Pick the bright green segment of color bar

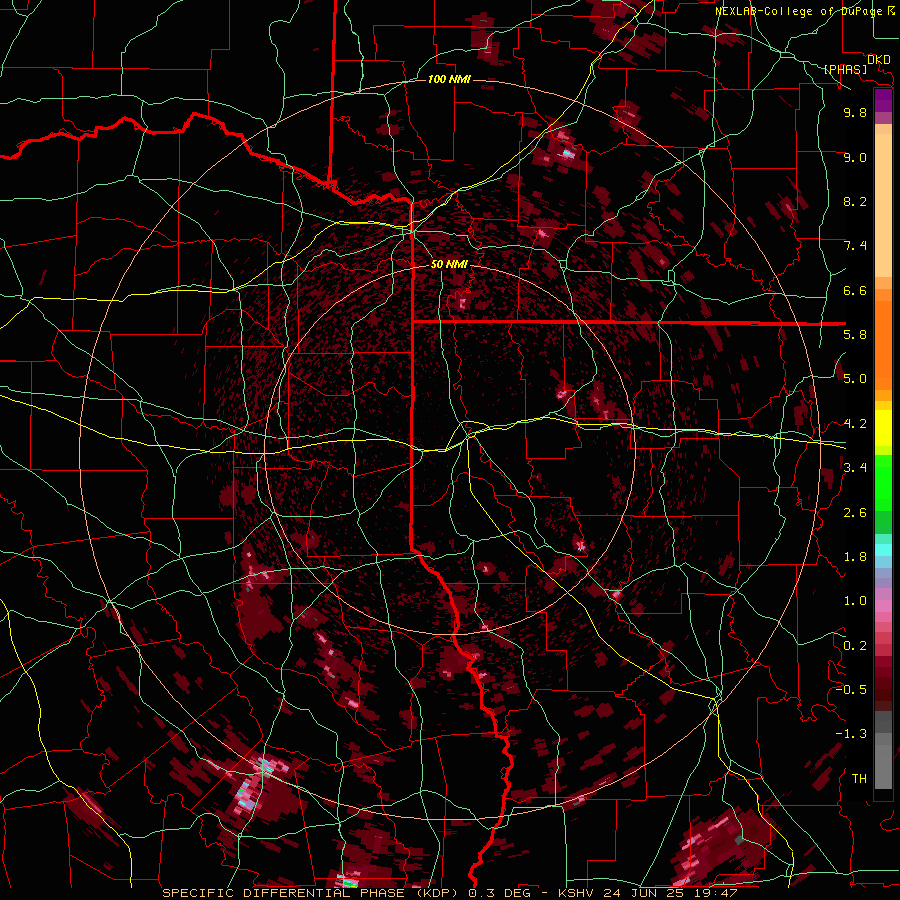tap(883, 482)
